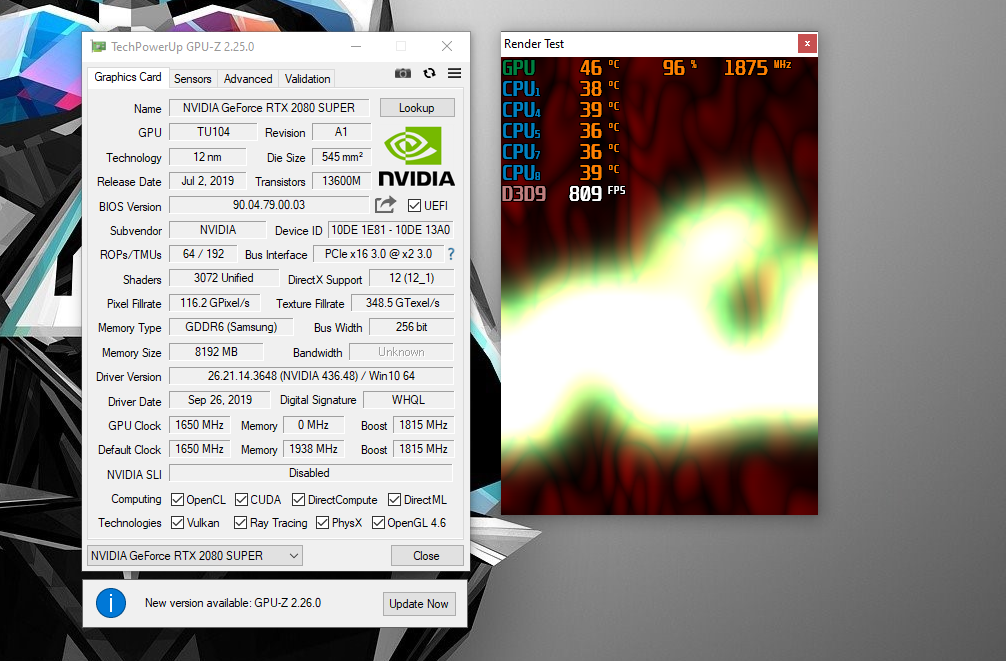The image size is (1006, 661).
Task: Click the Texture Fillrate value 348.5 GTexel/s
Action: (x=403, y=303)
